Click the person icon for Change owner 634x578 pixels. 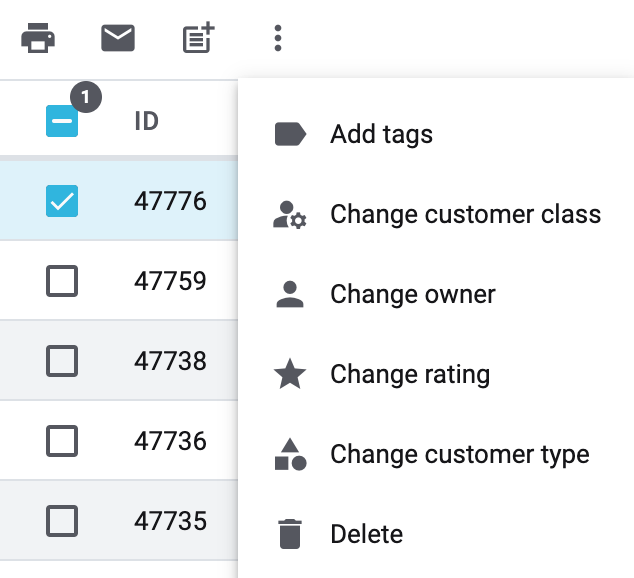pos(290,294)
